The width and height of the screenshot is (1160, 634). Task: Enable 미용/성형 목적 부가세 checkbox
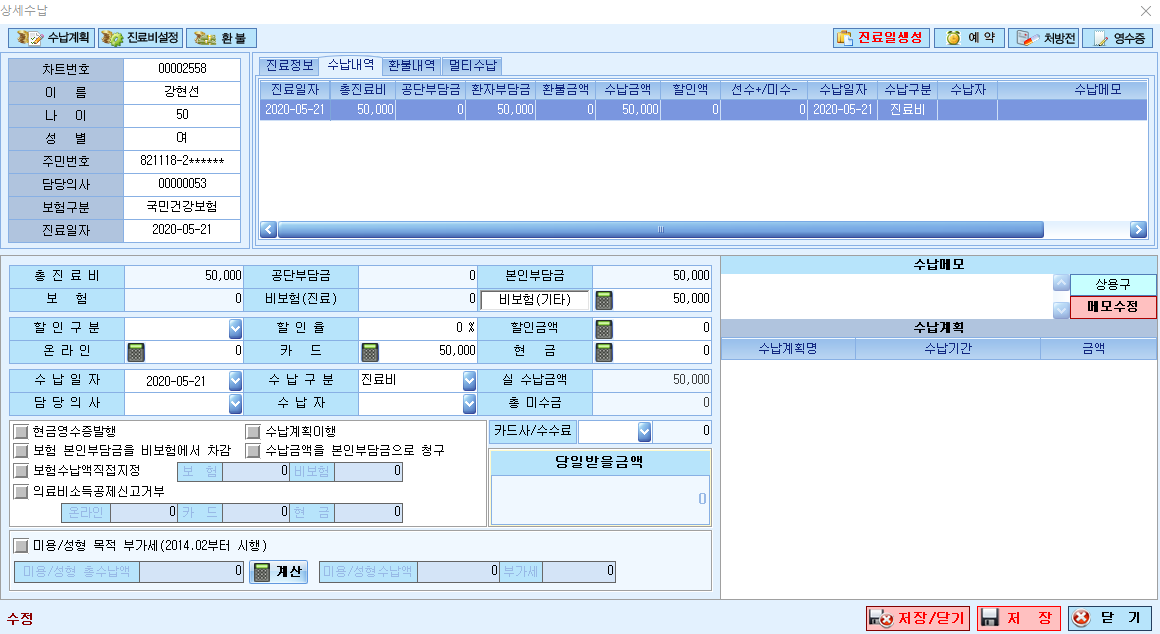tap(21, 546)
